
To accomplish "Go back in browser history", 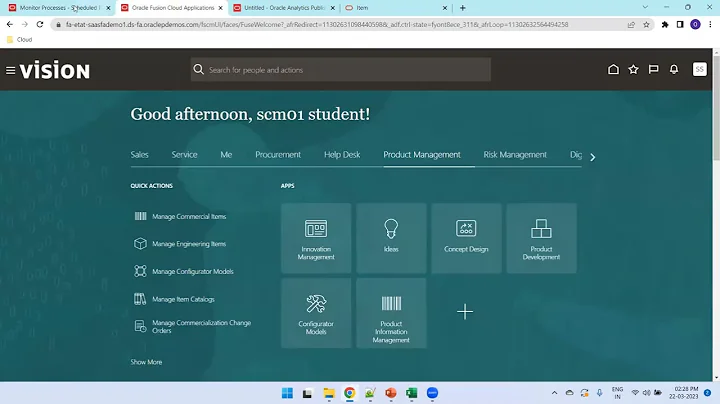I will (x=10, y=24).
